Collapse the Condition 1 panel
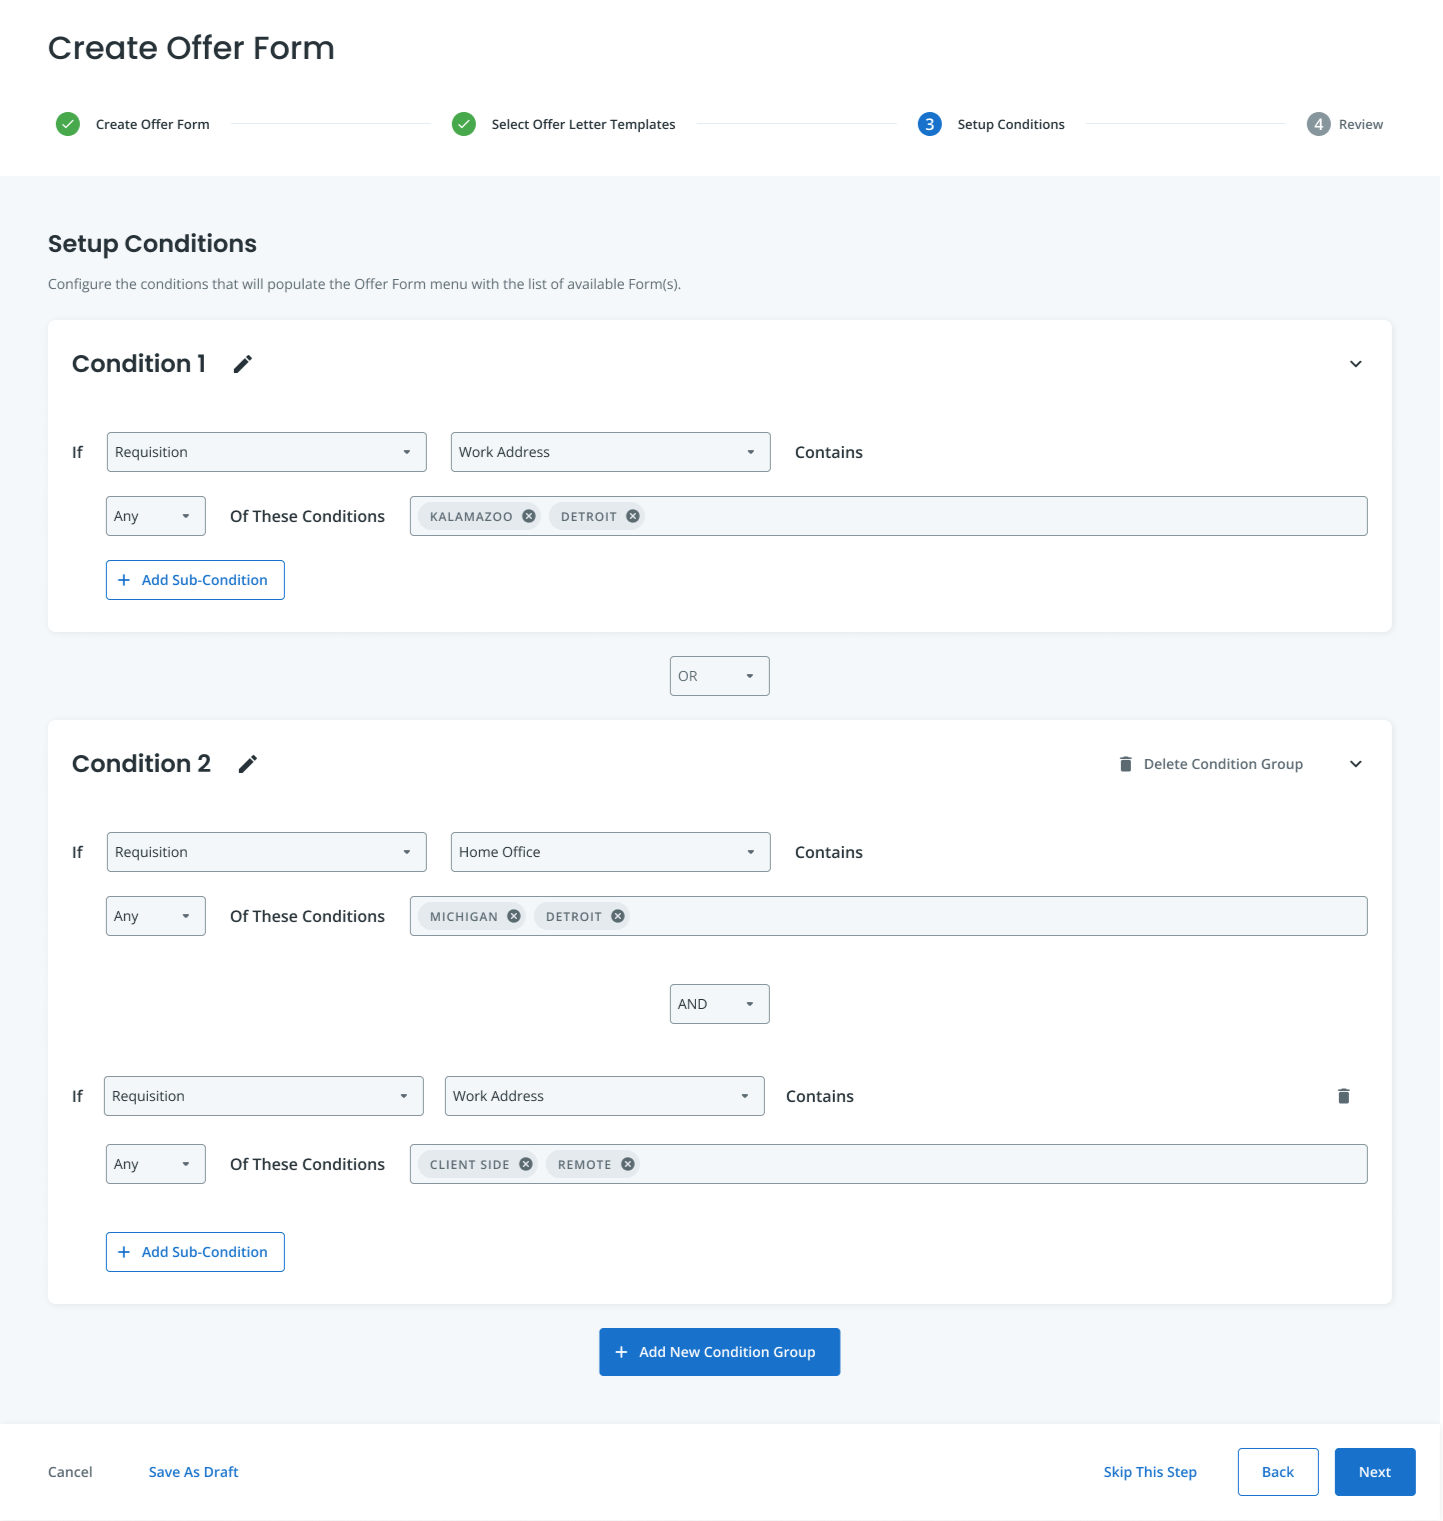 [x=1356, y=363]
